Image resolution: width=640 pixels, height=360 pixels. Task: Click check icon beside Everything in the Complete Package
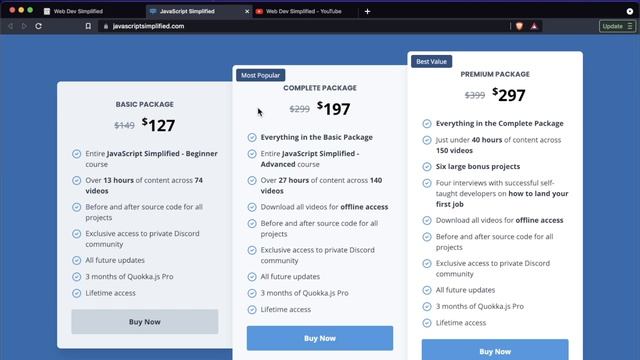[x=427, y=124]
